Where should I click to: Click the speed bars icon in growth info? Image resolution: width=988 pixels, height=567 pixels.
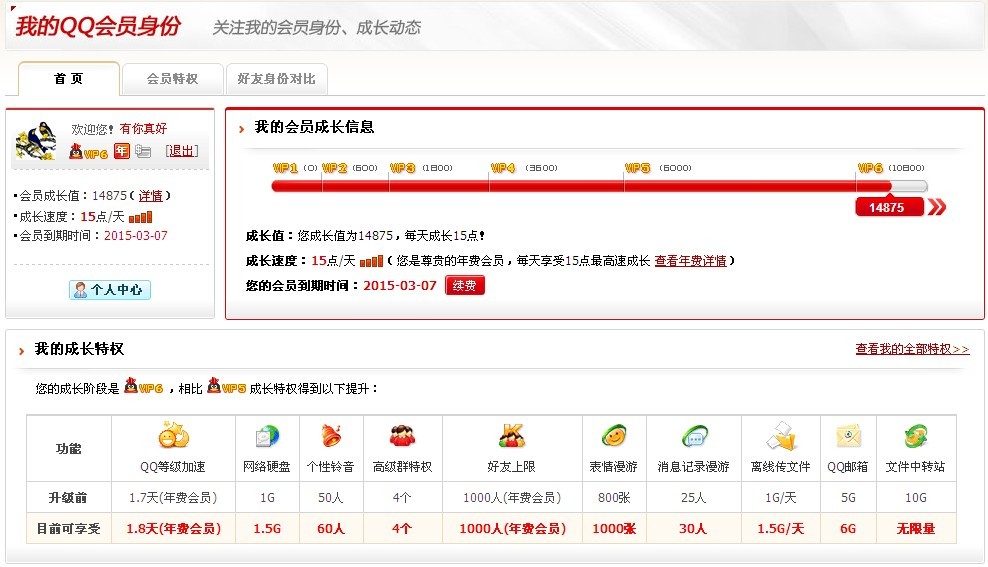pyautogui.click(x=372, y=261)
